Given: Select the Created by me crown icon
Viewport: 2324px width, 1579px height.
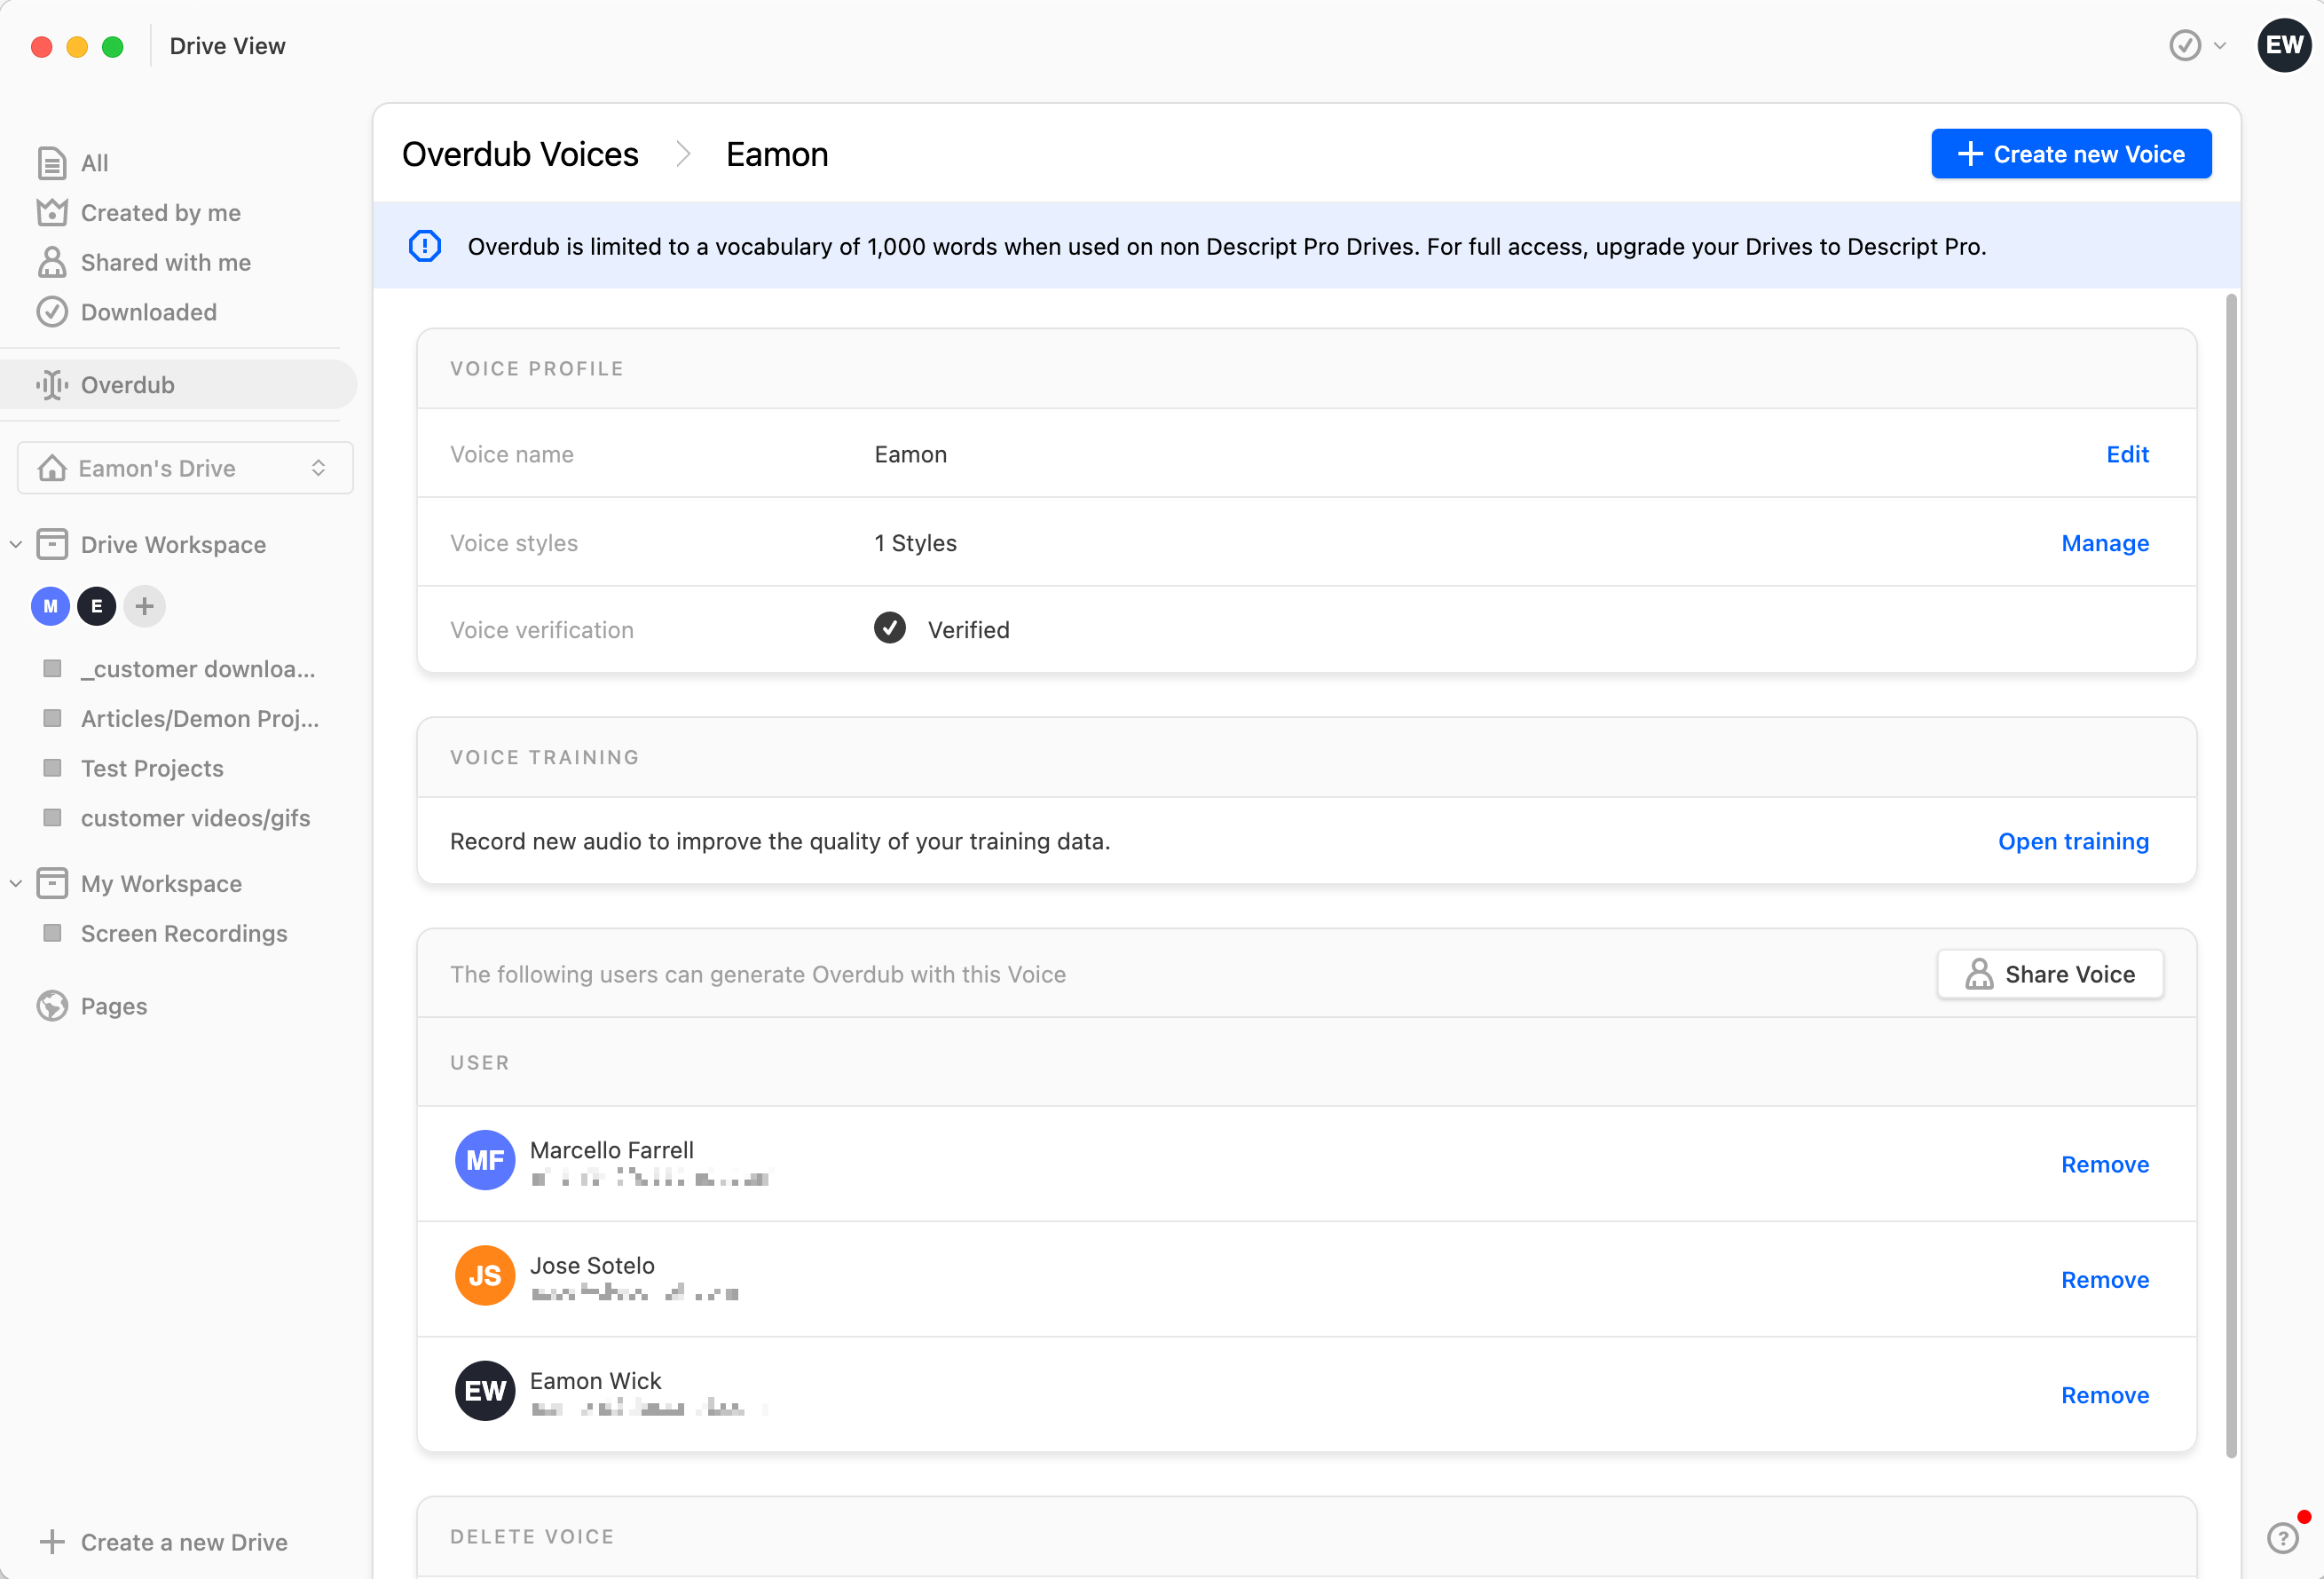Looking at the screenshot, I should click(x=52, y=213).
